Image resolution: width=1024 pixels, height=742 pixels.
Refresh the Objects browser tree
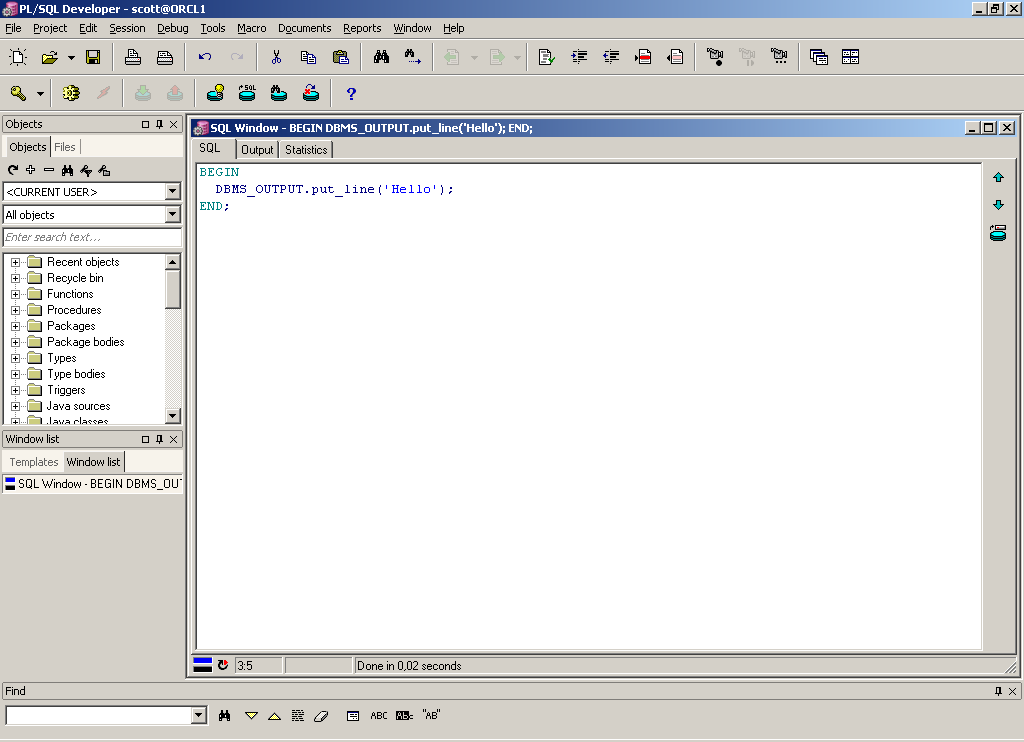[10, 170]
